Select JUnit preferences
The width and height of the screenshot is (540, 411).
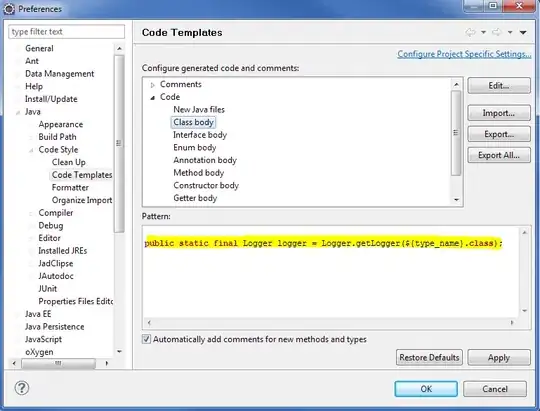click(x=48, y=289)
